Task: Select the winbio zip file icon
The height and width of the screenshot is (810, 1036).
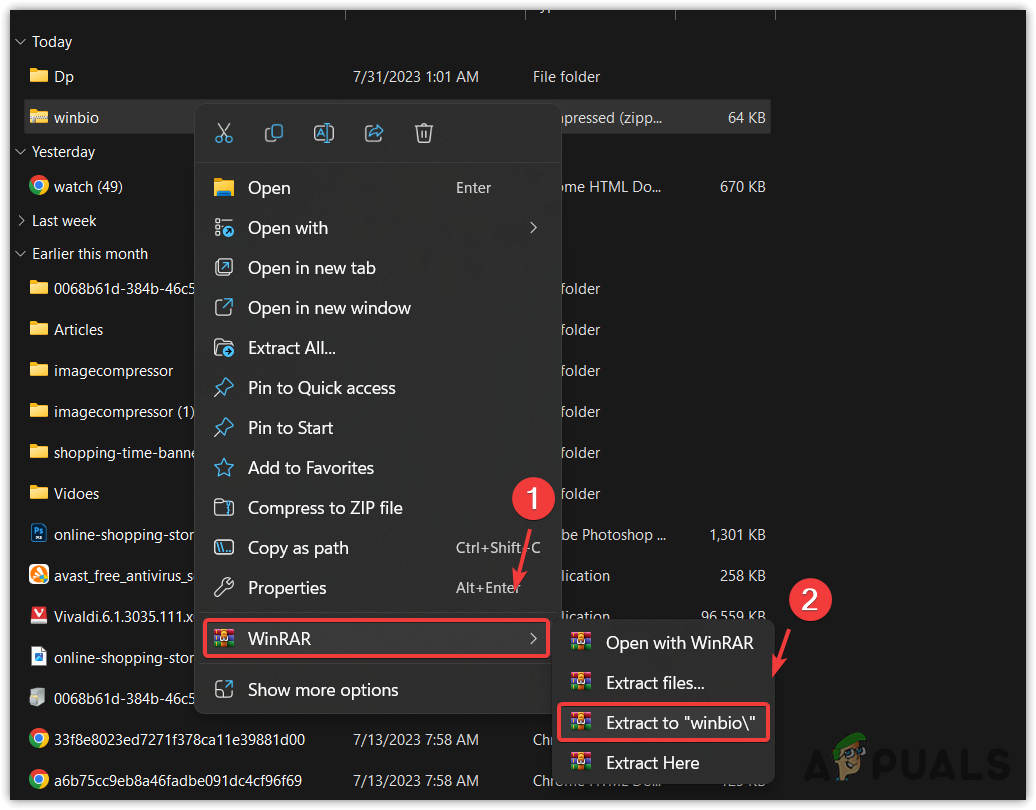Action: pyautogui.click(x=39, y=117)
